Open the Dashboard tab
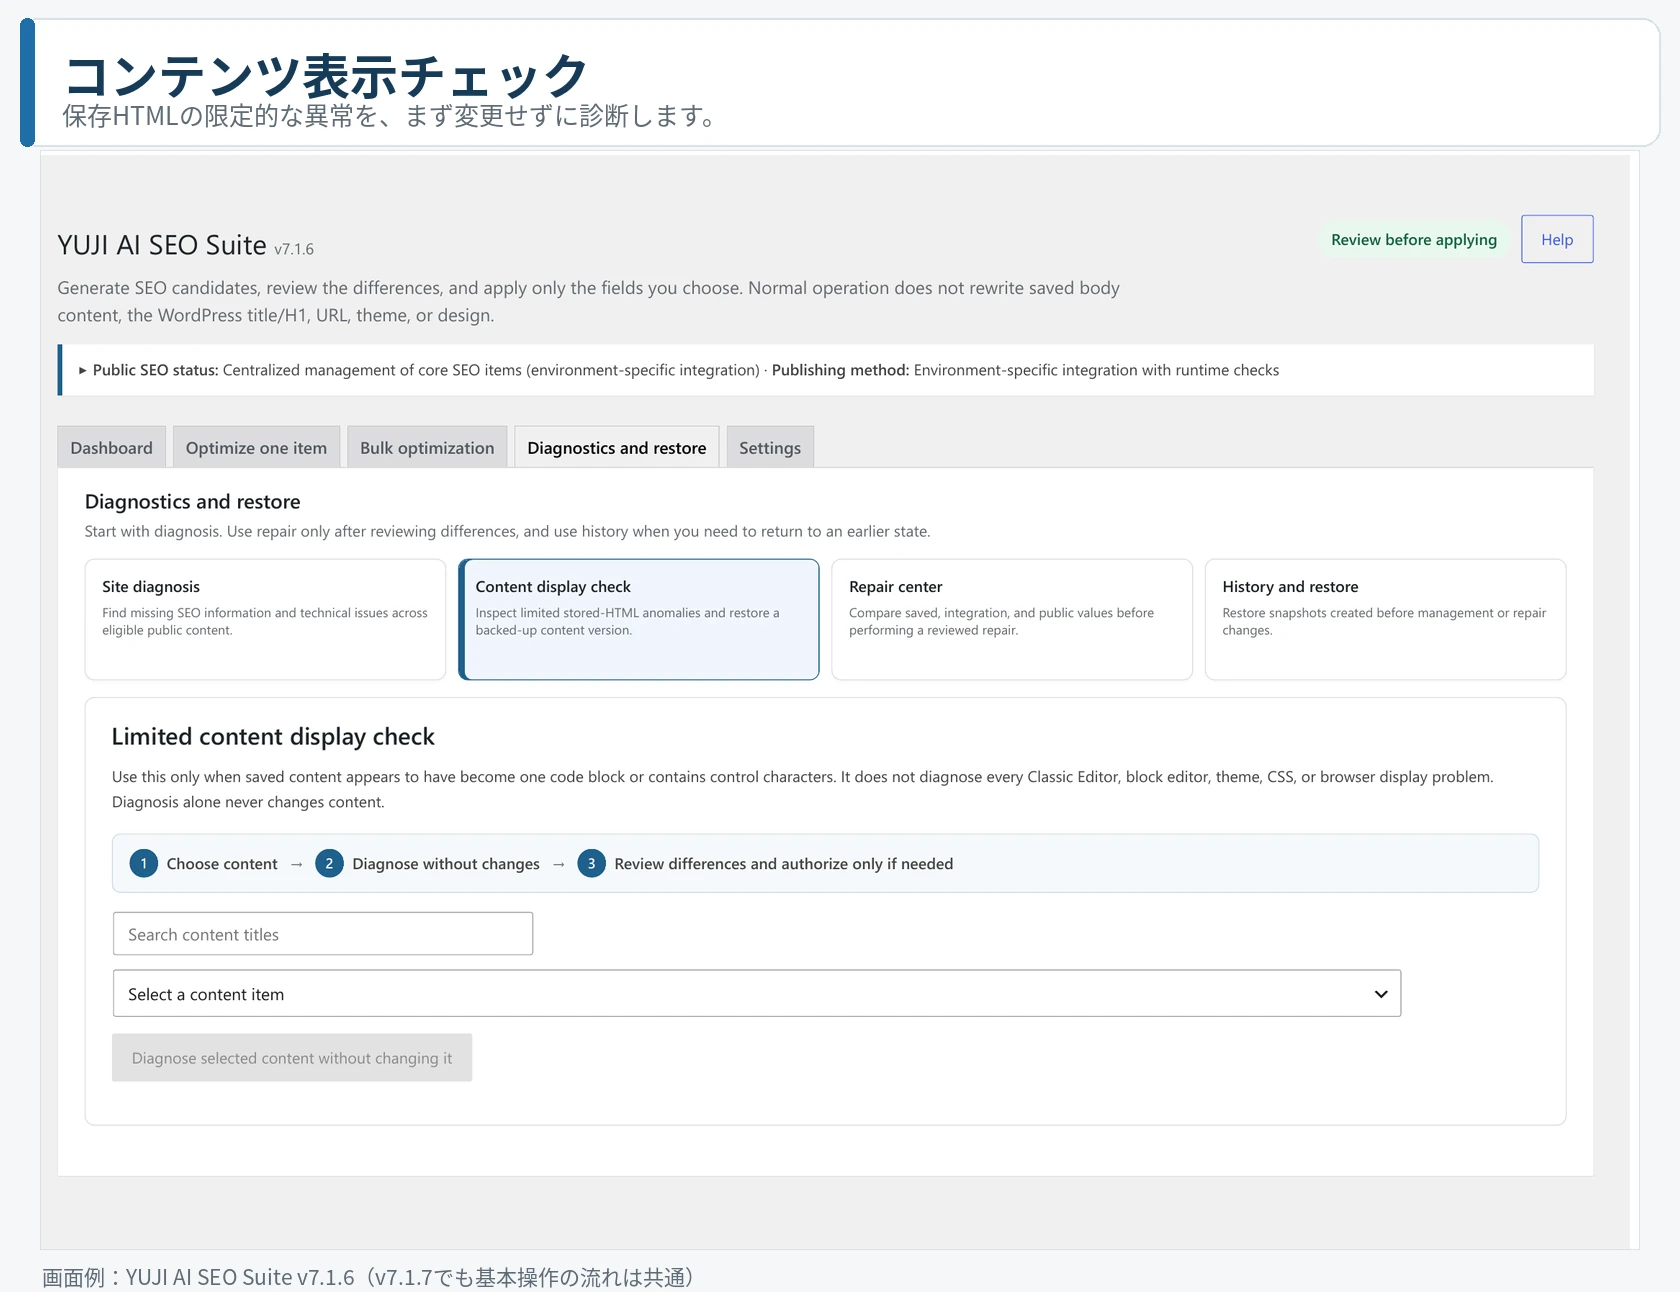This screenshot has height=1292, width=1680. [111, 447]
